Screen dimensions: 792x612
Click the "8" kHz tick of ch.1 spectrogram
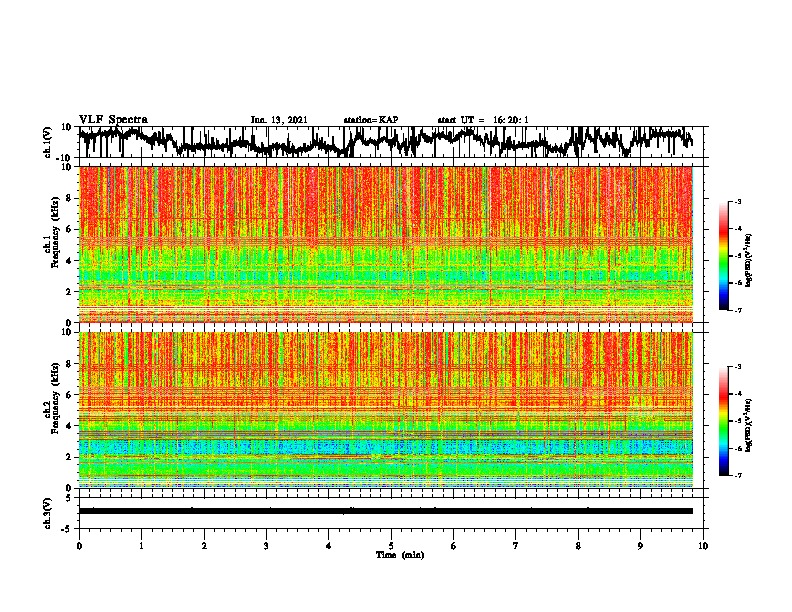70,198
